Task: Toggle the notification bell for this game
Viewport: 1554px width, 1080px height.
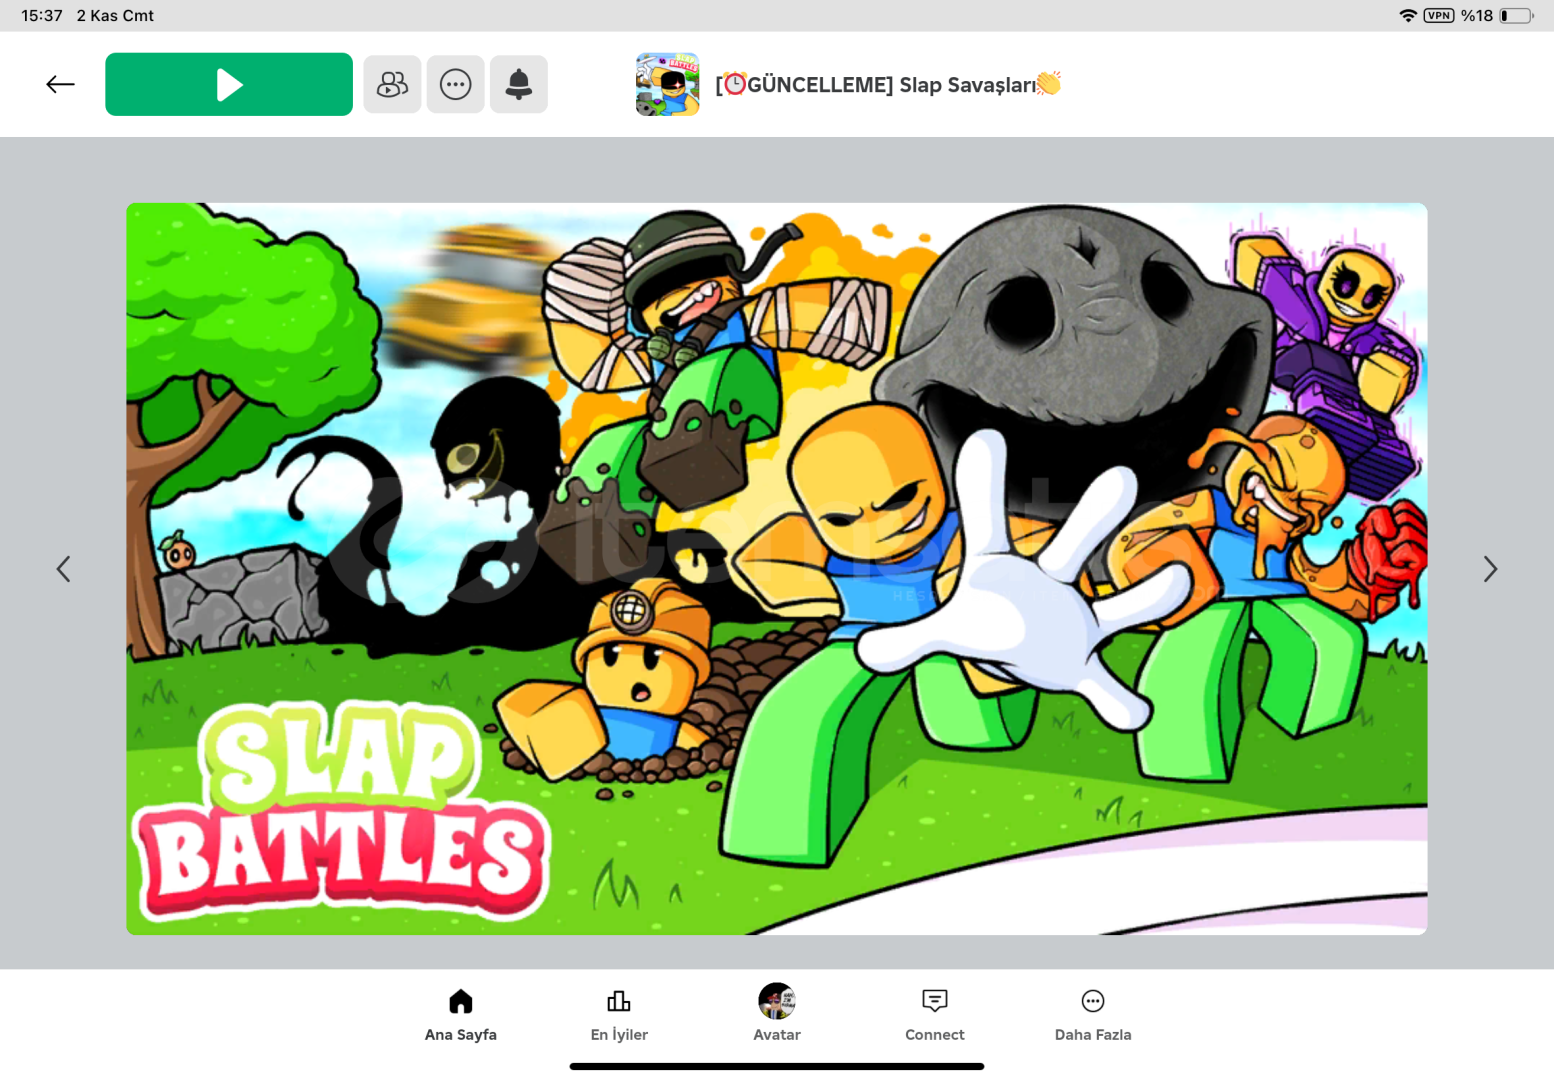Action: [519, 85]
